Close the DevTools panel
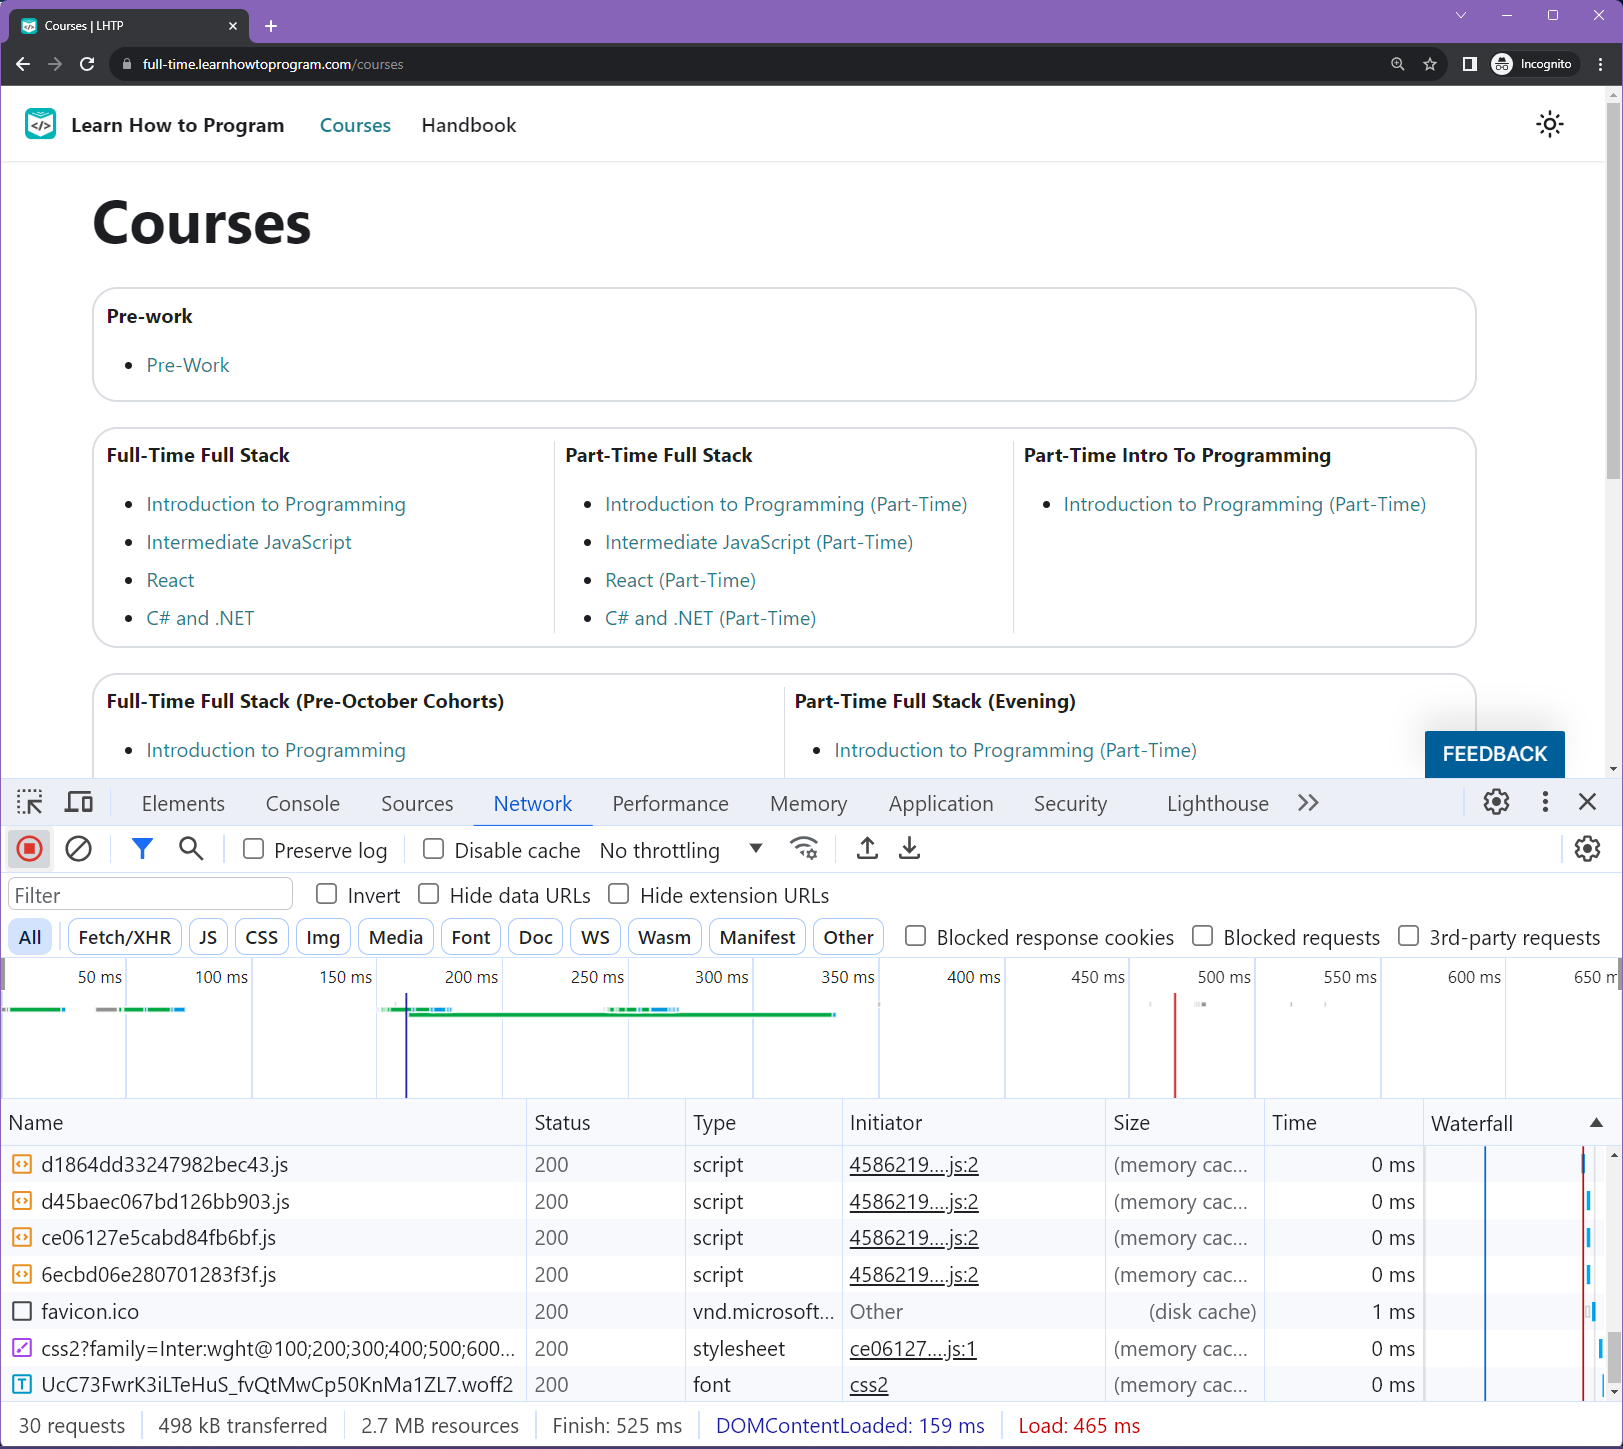Screen dimensions: 1623x1449 tap(1587, 802)
